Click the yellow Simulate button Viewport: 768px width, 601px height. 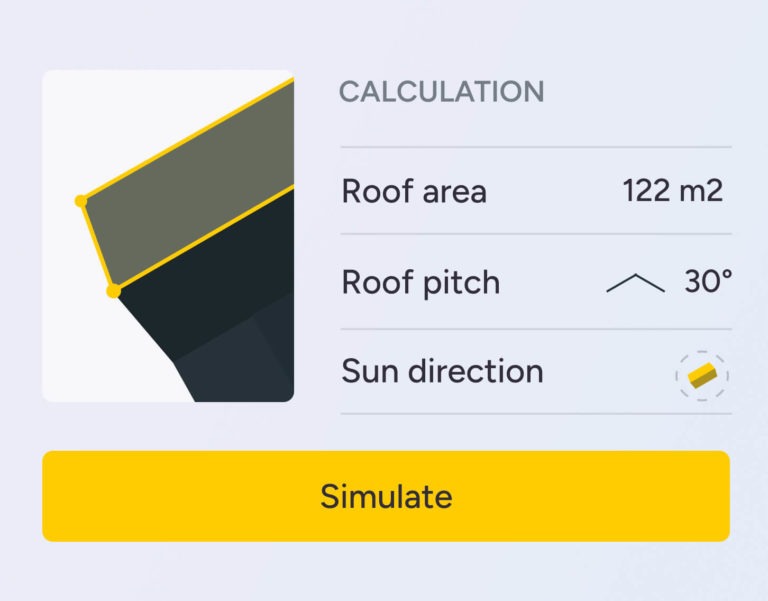385,496
